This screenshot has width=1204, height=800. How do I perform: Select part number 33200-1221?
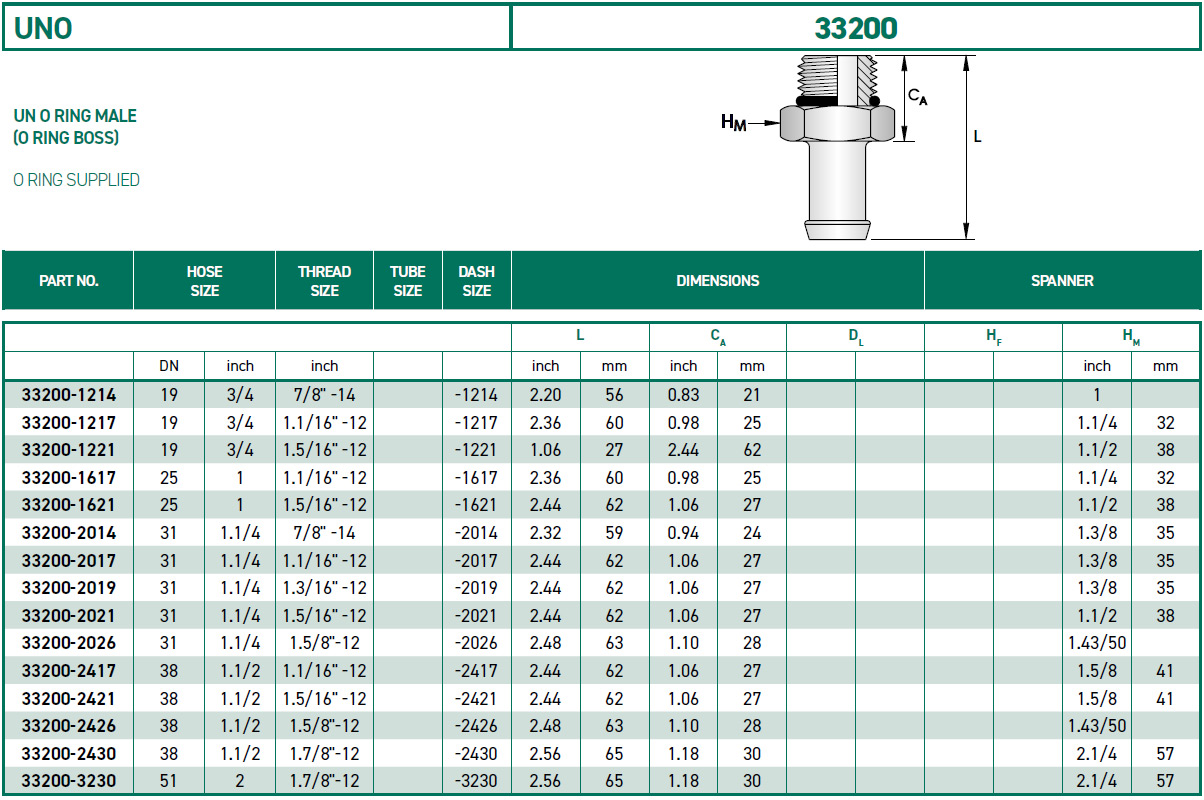coord(68,450)
